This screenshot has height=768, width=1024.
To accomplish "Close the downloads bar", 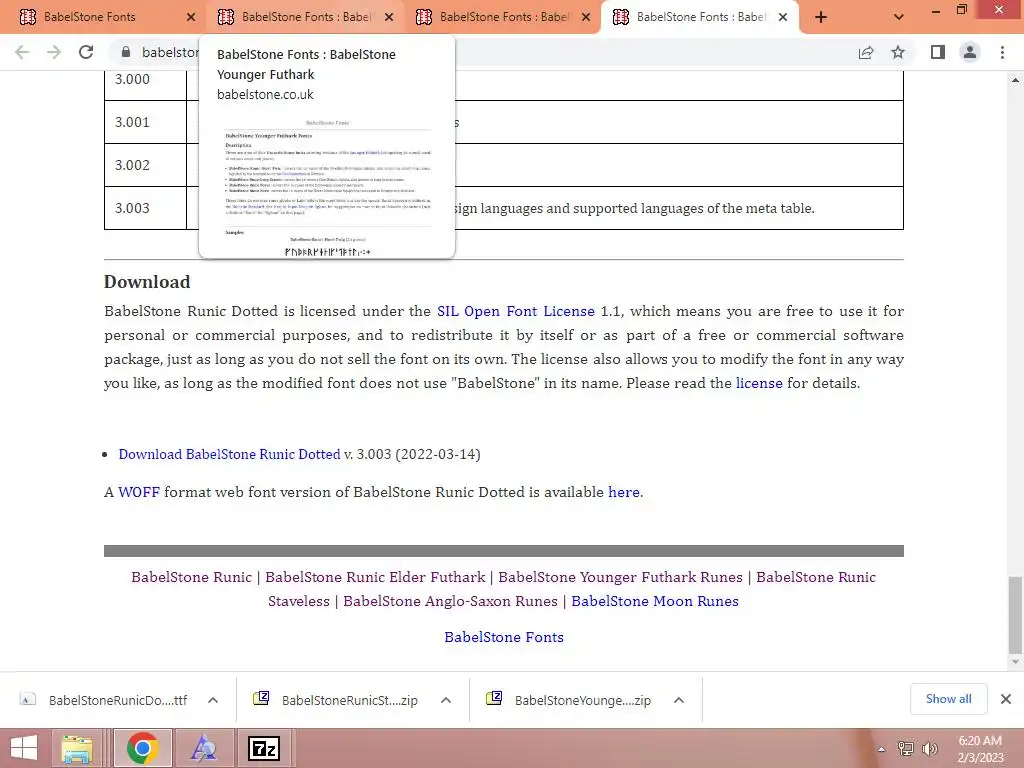I will pyautogui.click(x=1006, y=699).
